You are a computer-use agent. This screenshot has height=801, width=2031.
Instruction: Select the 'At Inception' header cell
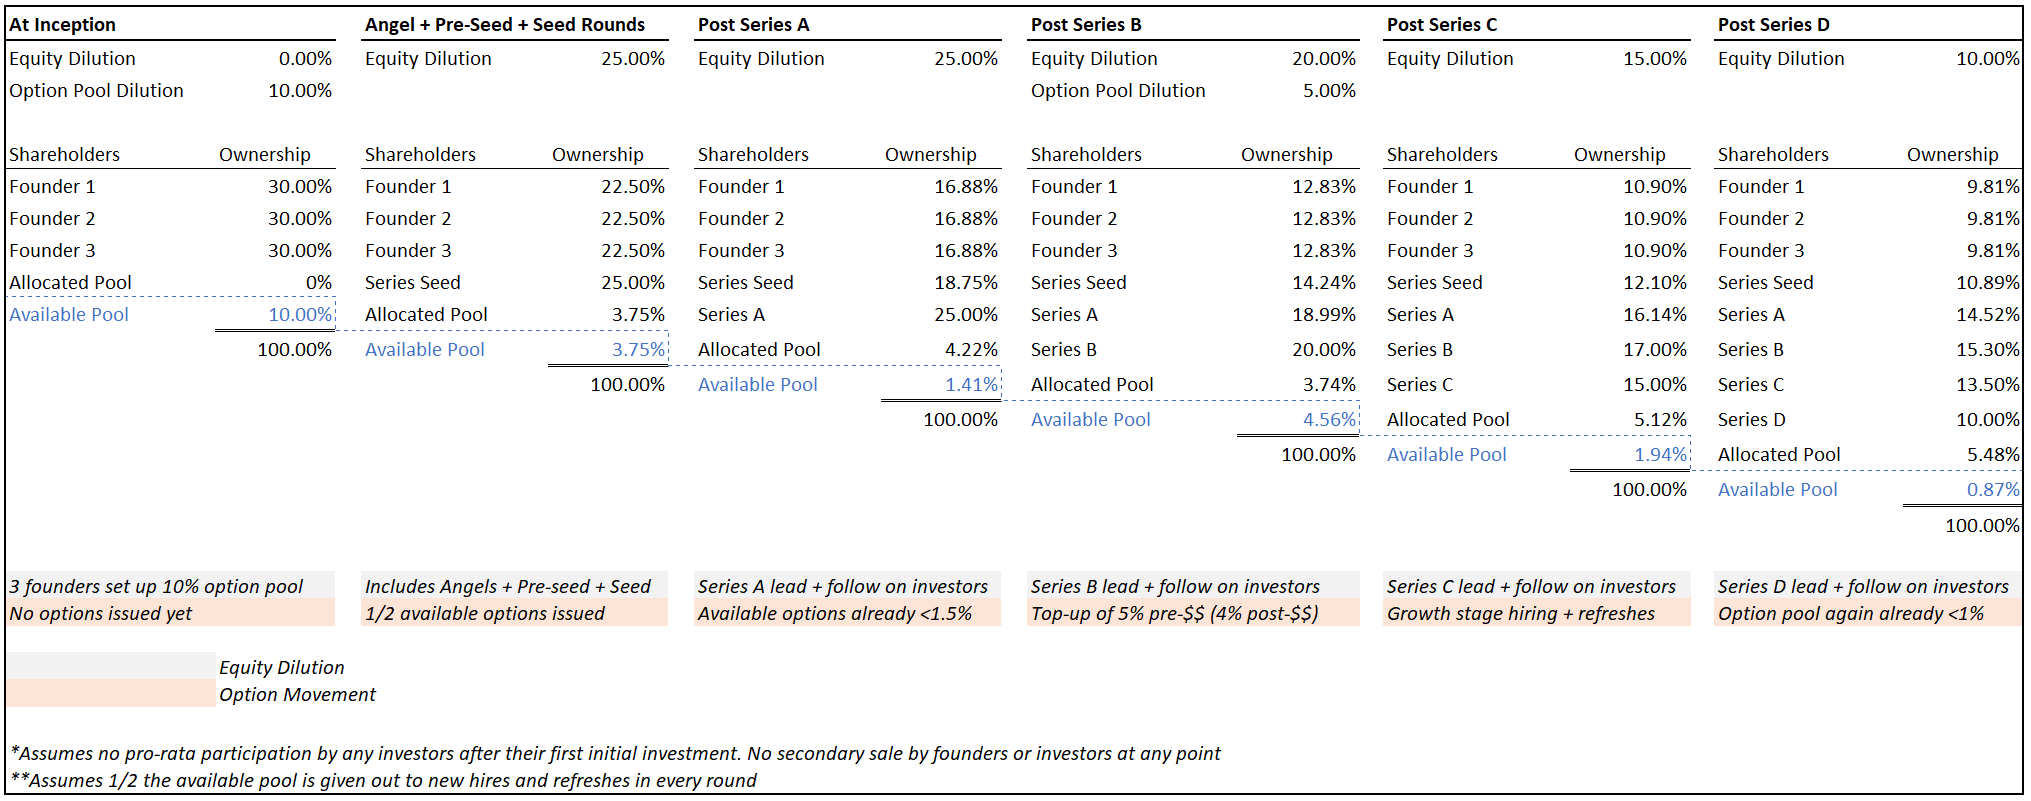point(62,25)
